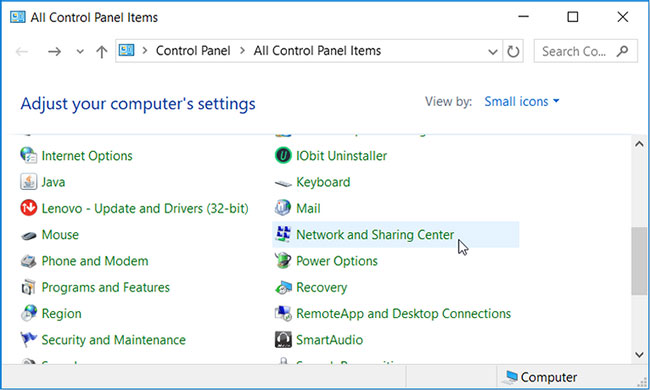Click the IObit Uninstaller green icon
This screenshot has width=650, height=390.
pos(283,155)
